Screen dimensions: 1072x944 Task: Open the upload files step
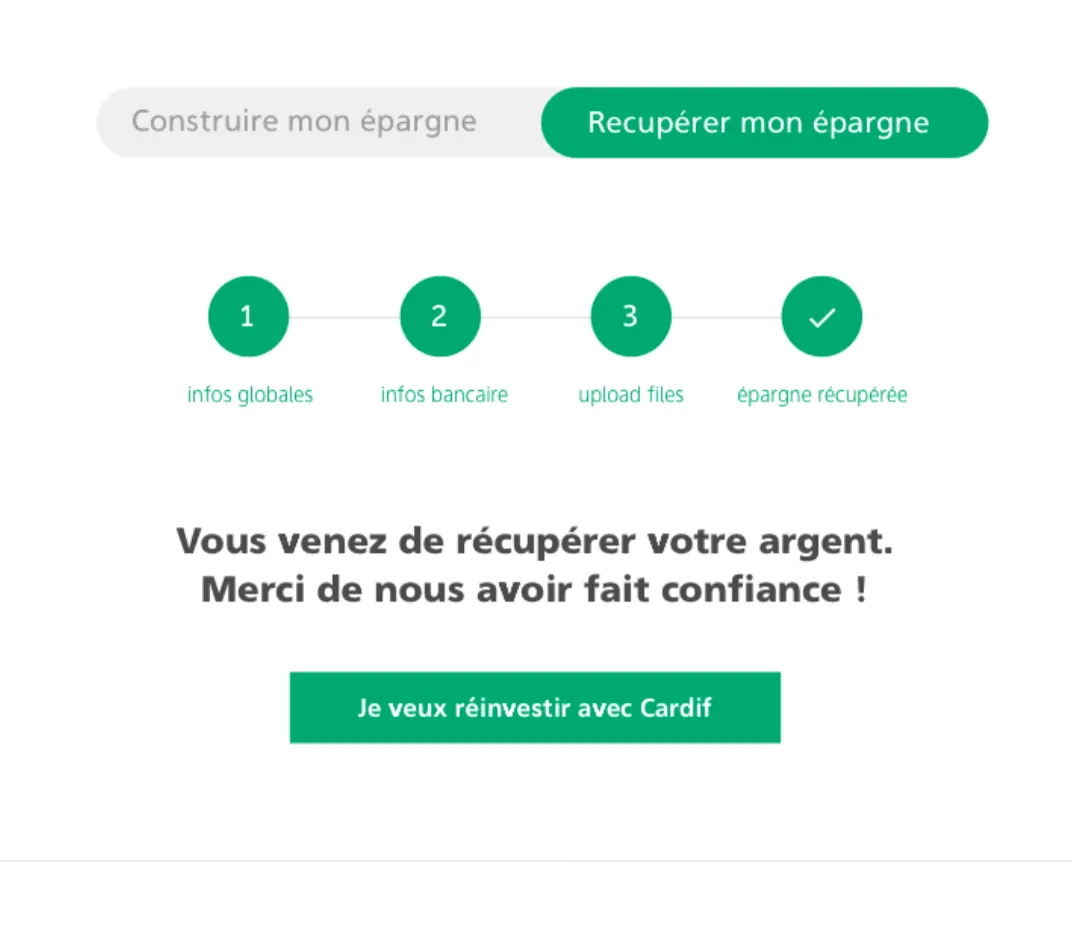630,394
